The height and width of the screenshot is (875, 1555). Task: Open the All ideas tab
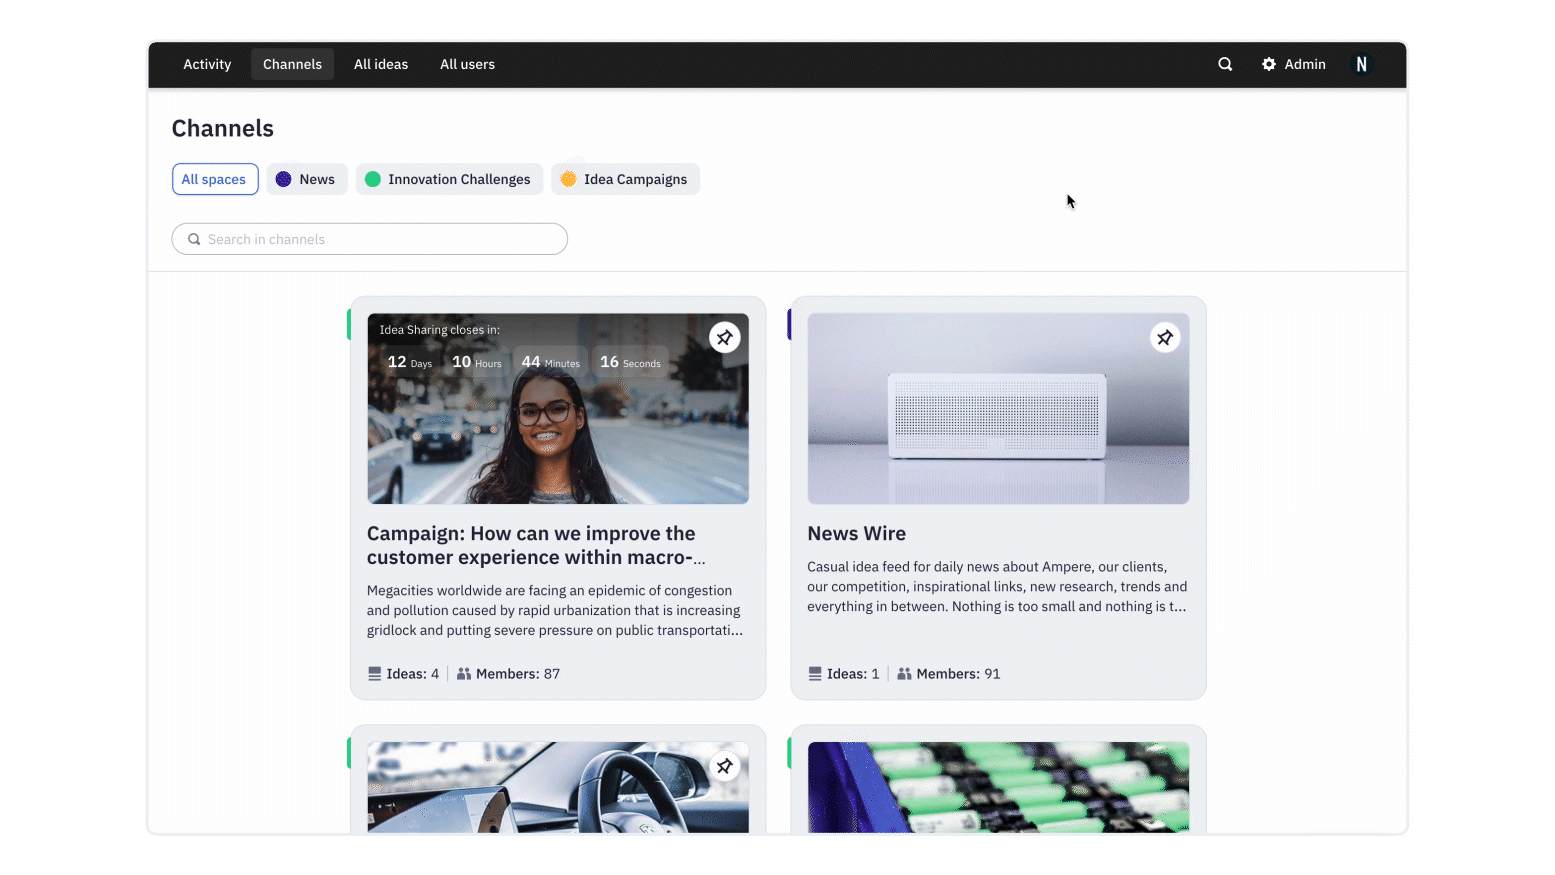coord(381,64)
